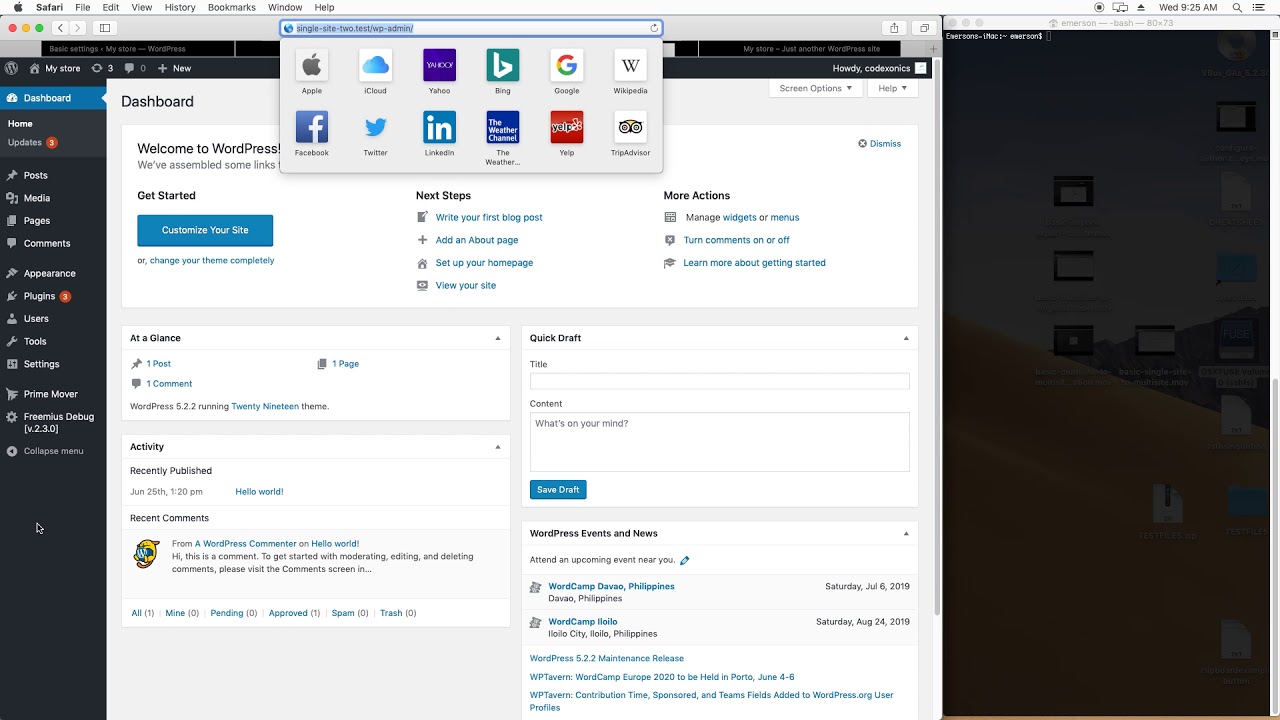Screen dimensions: 1280x720
Task: Open the Yahoo favorite icon
Action: [439, 65]
